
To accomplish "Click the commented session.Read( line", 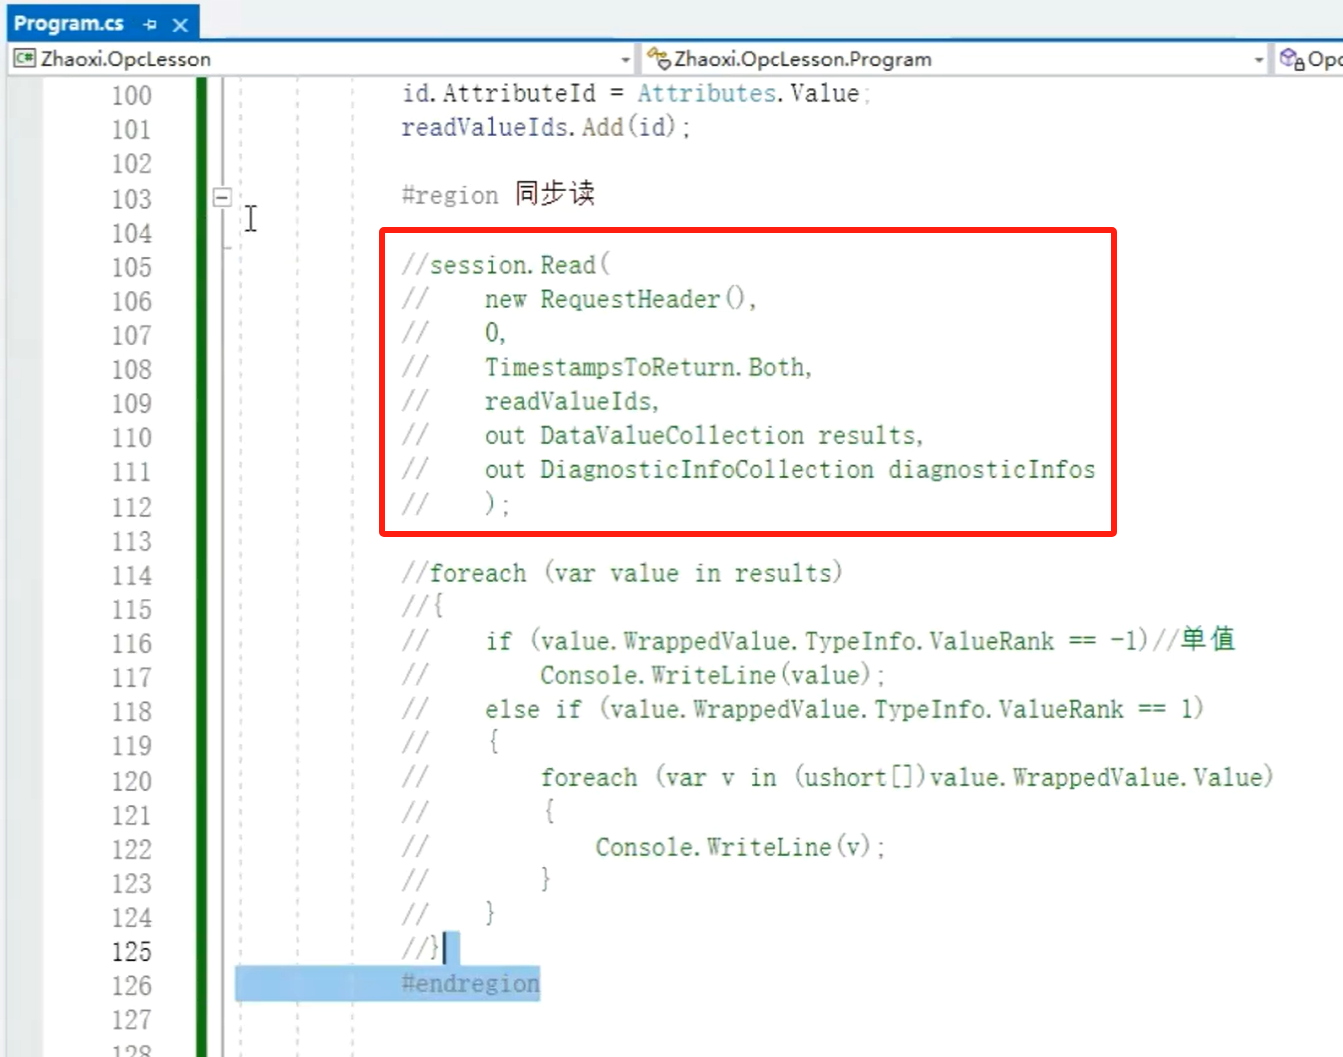I will (x=505, y=265).
